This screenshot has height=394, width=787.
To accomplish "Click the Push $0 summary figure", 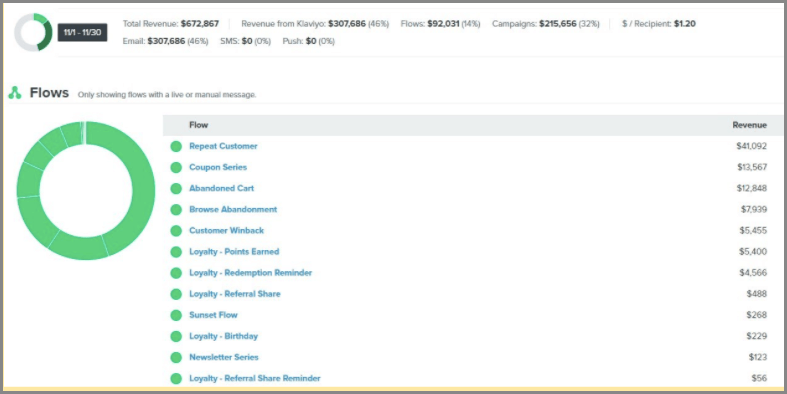I will pyautogui.click(x=311, y=41).
